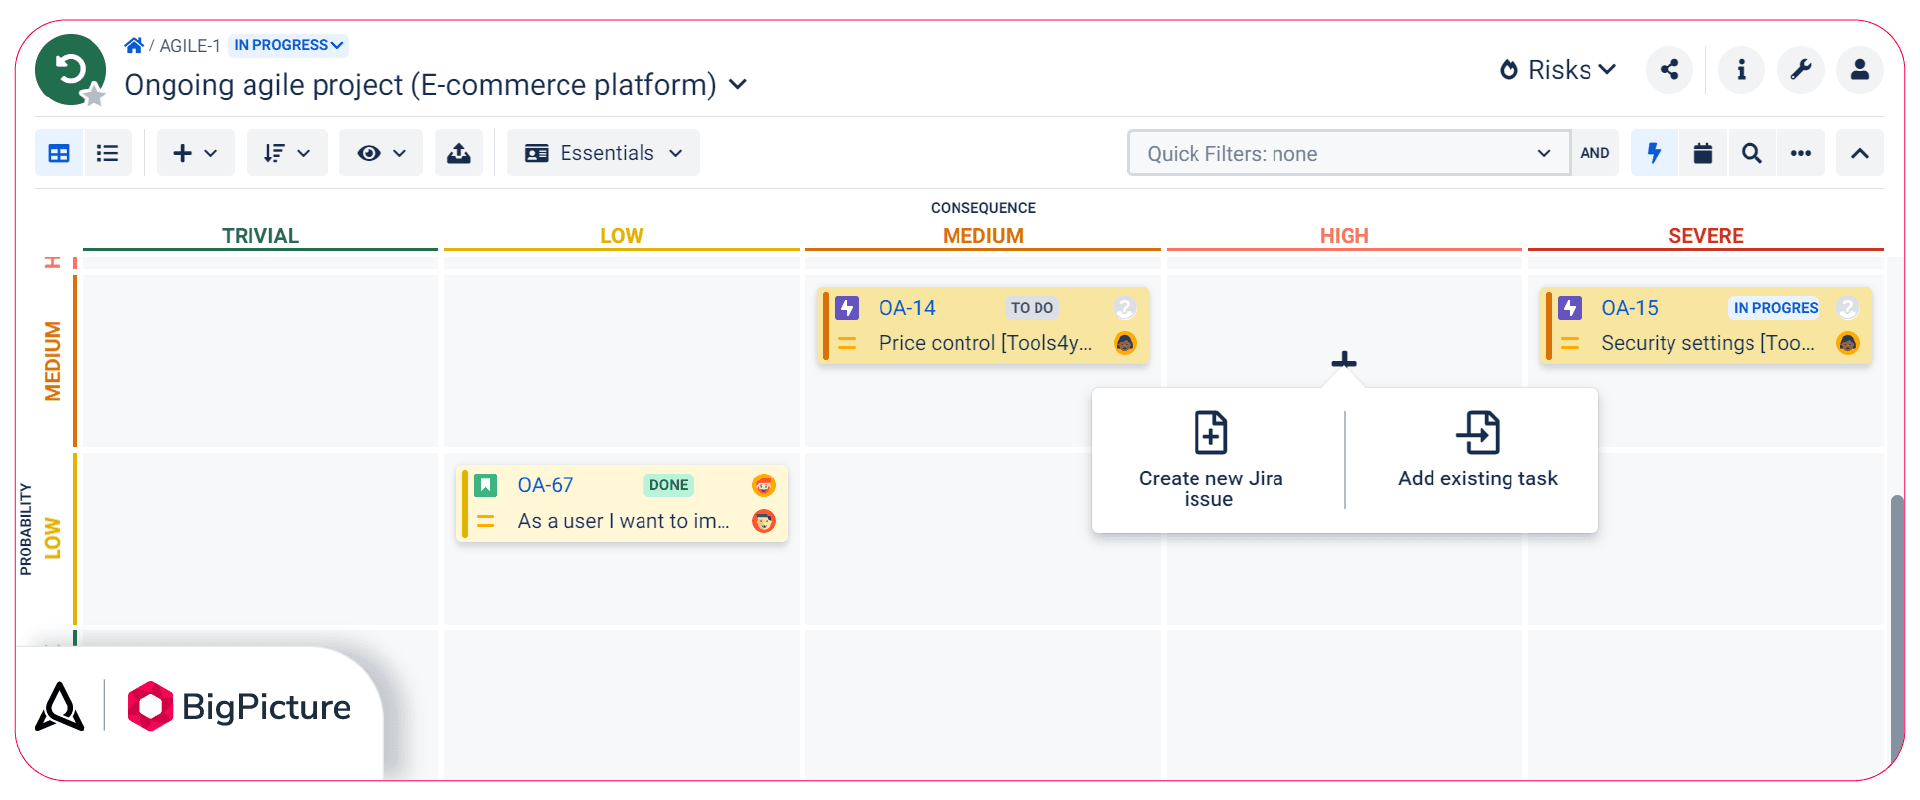Image resolution: width=1920 pixels, height=800 pixels.
Task: Open the AGILE-1 breadcrumb link
Action: [190, 46]
